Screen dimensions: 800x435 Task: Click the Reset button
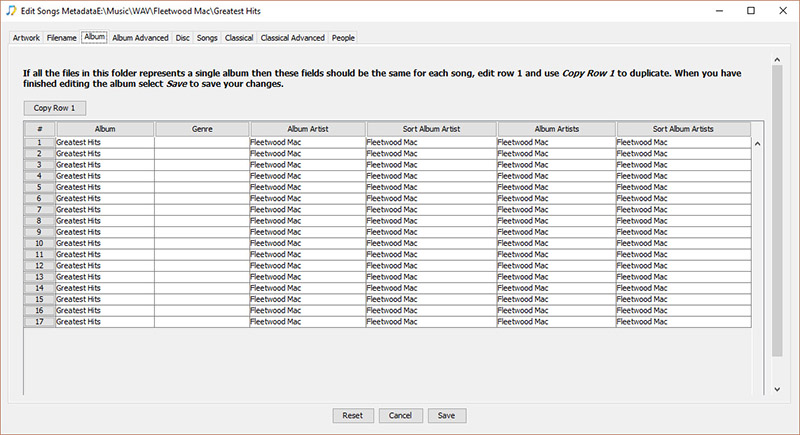pos(353,416)
